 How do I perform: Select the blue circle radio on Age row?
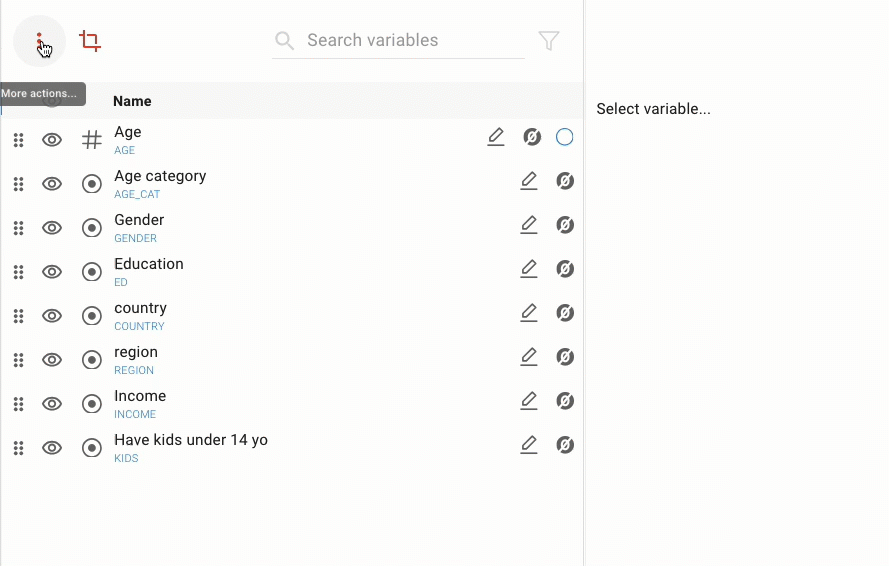click(565, 137)
